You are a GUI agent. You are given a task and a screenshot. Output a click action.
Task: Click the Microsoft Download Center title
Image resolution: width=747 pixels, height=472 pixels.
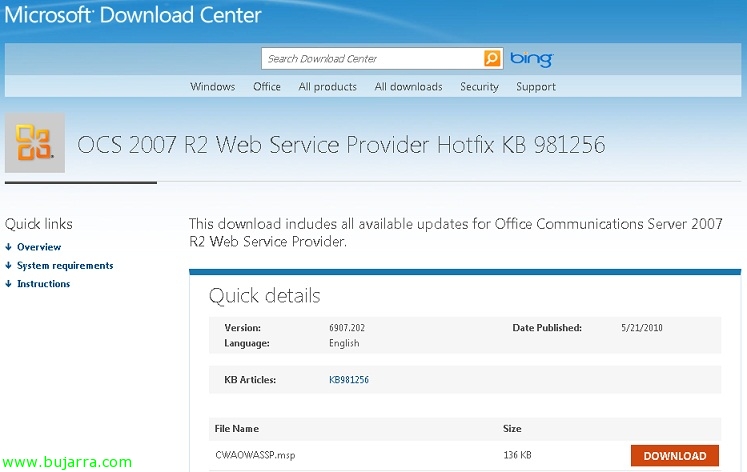[133, 15]
